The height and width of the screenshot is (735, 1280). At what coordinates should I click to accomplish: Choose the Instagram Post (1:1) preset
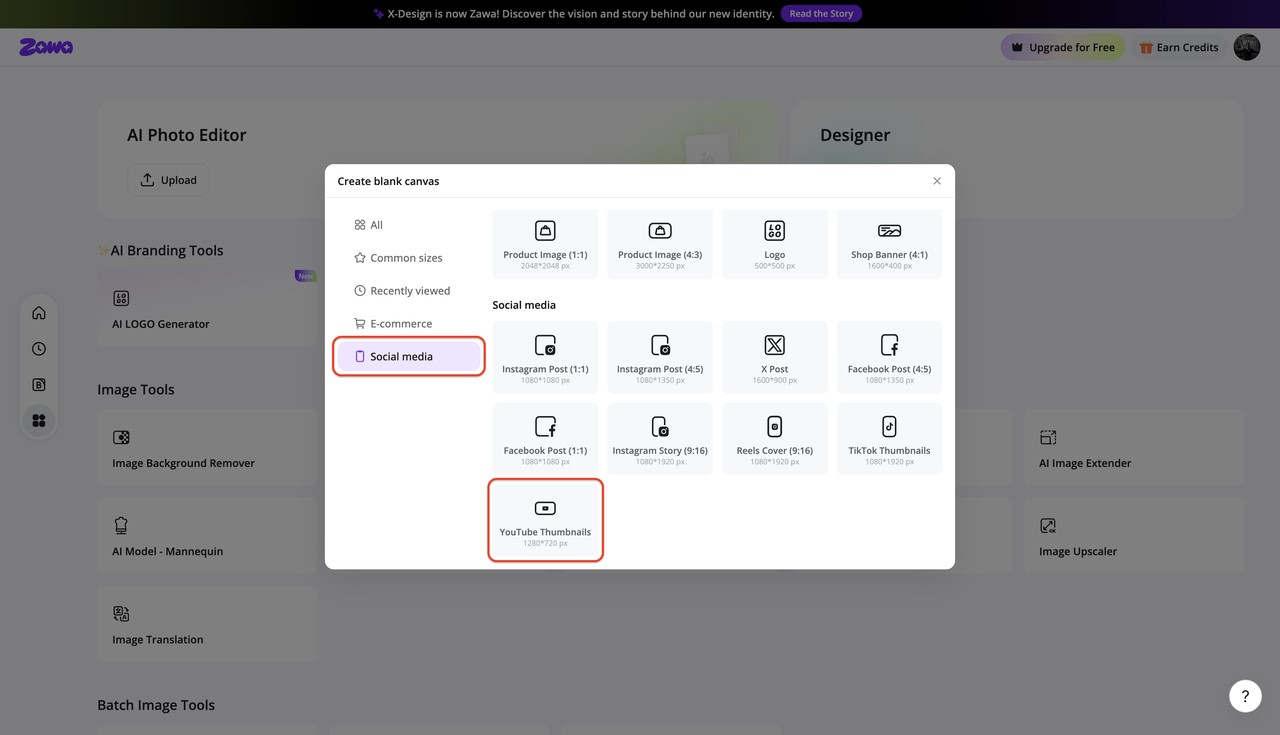(545, 357)
